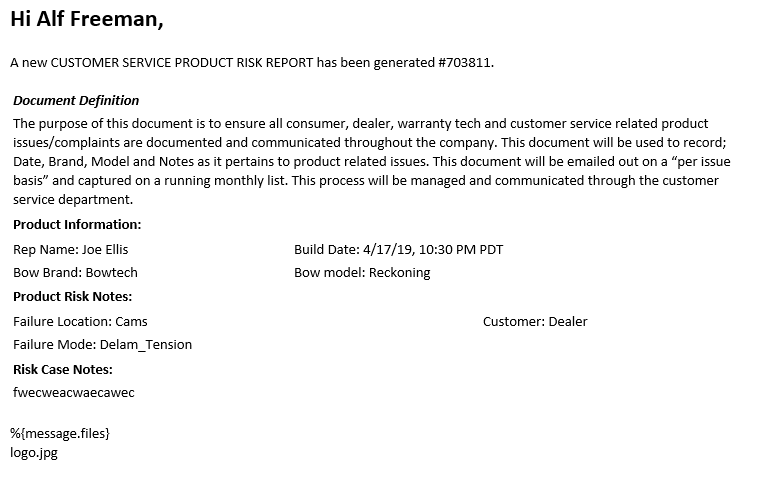Click the 'Product Risk Notes:' heading
Viewport: 784px width, 495px height.
72,296
